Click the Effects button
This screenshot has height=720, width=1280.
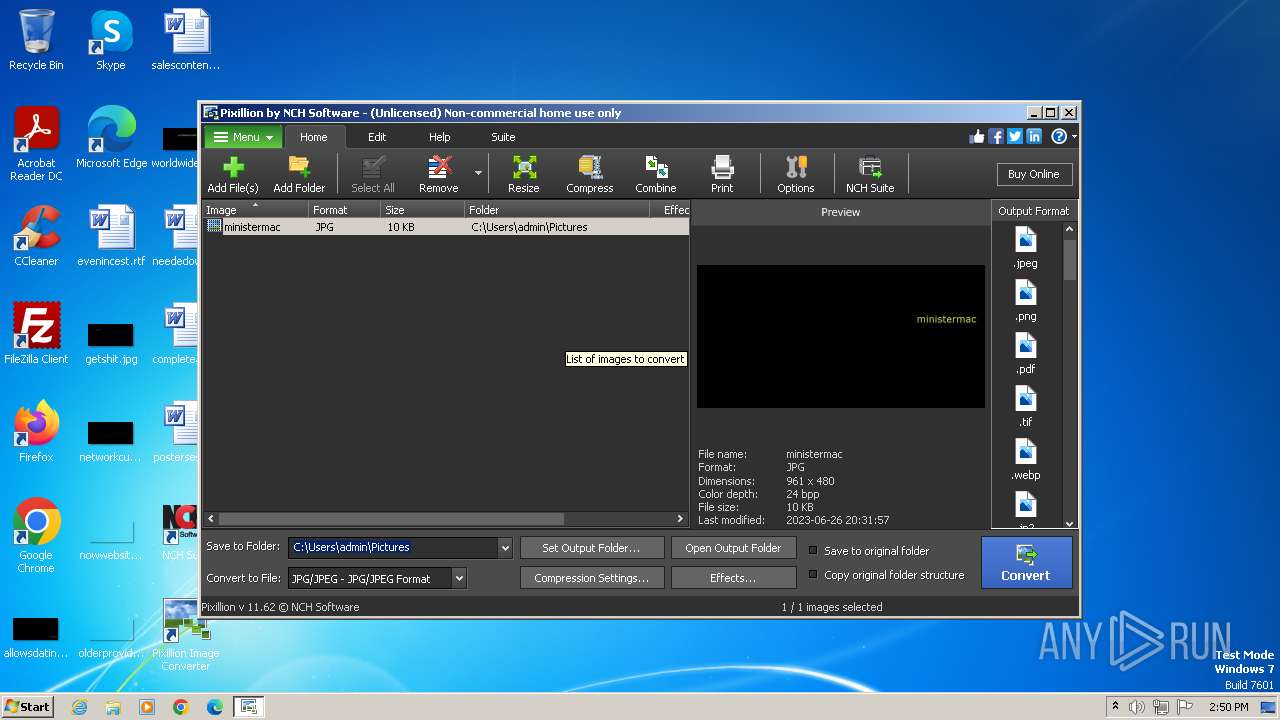(x=733, y=578)
